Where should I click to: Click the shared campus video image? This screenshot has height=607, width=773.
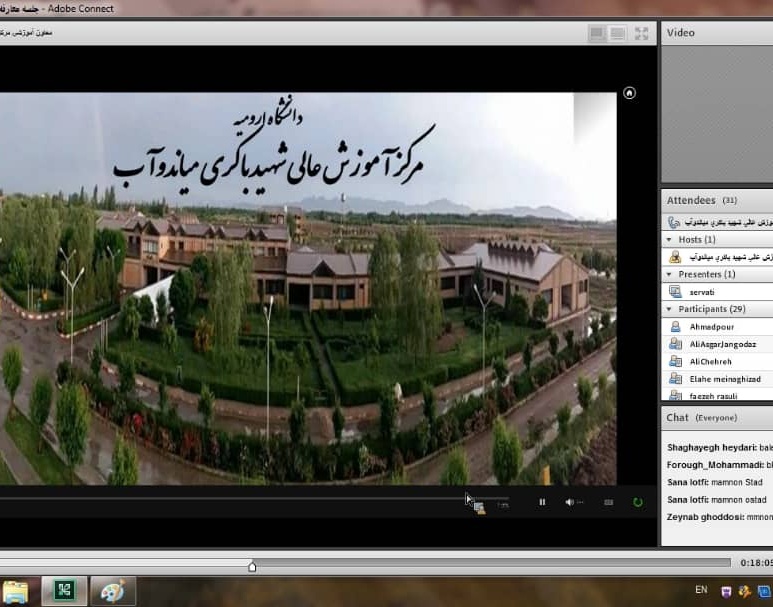308,288
